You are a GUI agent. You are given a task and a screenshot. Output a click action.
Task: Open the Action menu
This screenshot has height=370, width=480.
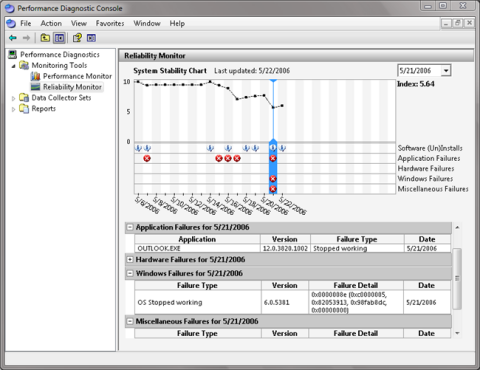click(51, 23)
